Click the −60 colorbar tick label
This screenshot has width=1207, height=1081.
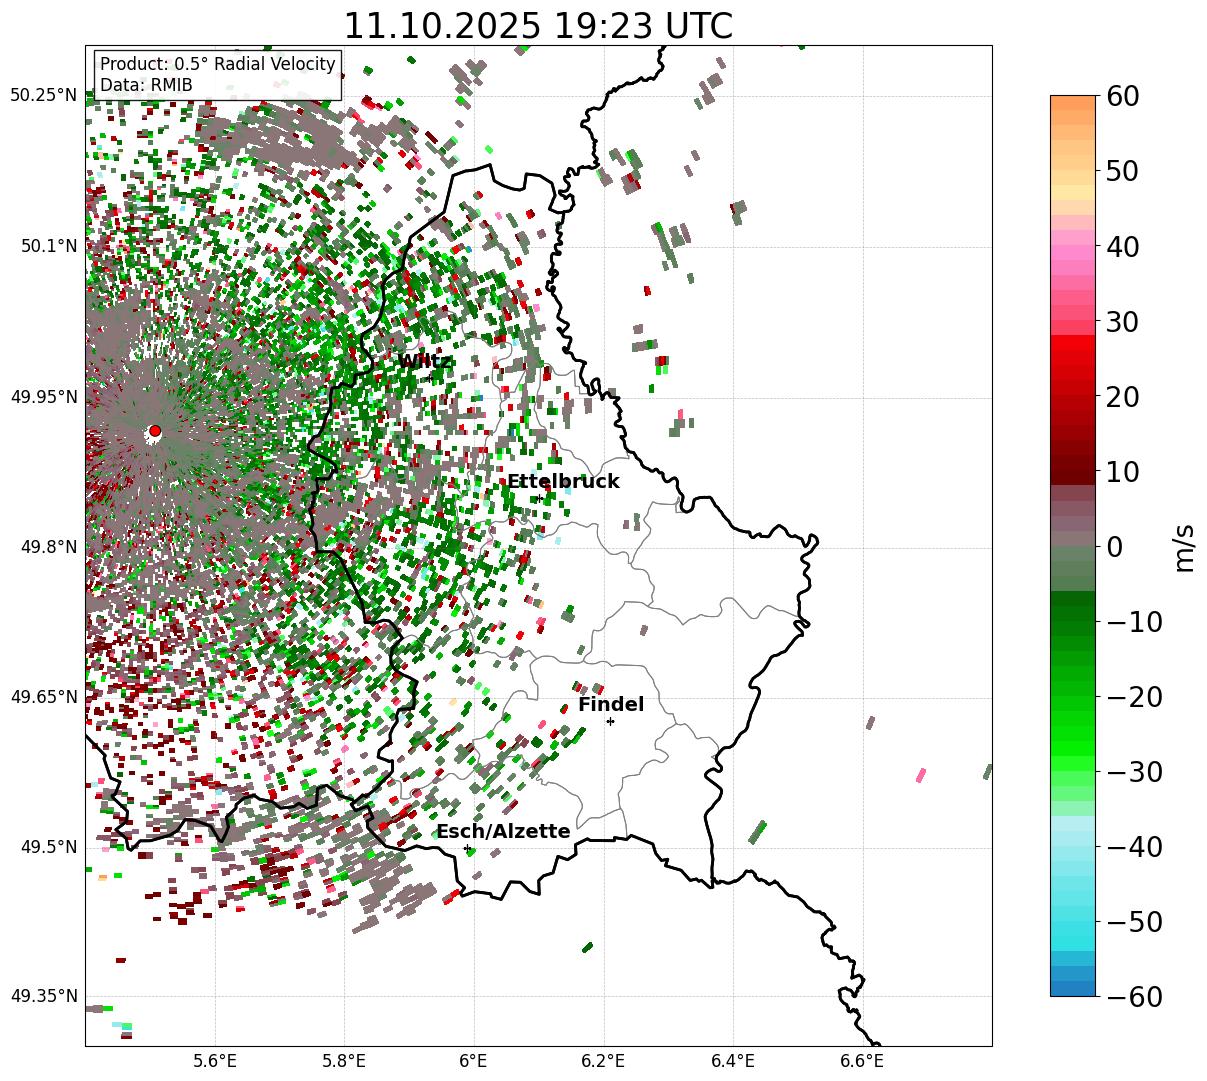(x=1134, y=997)
